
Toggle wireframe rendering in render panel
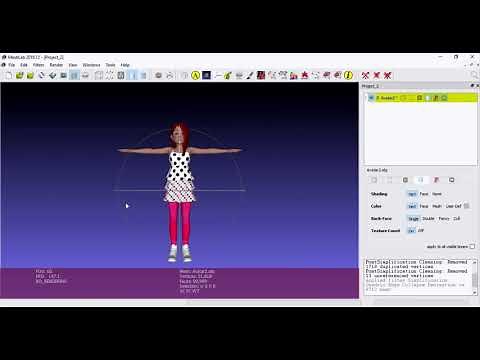coord(405,180)
